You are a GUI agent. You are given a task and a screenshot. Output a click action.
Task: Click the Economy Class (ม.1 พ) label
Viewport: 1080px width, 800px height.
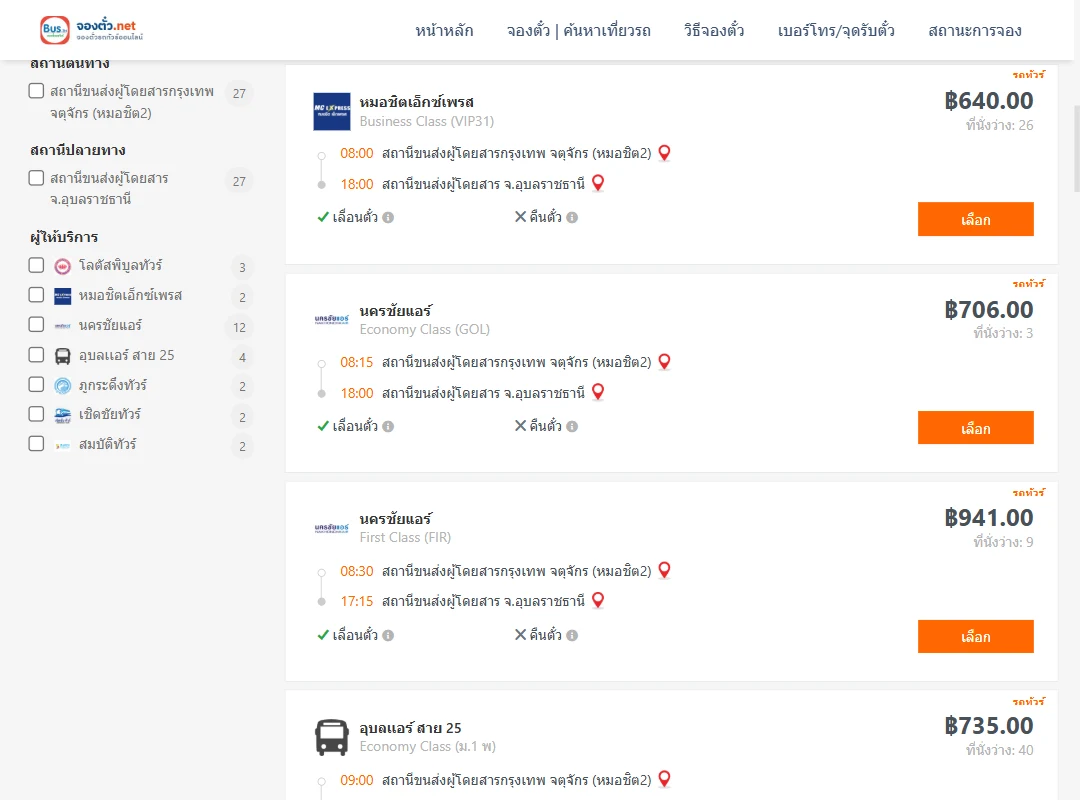coord(428,746)
